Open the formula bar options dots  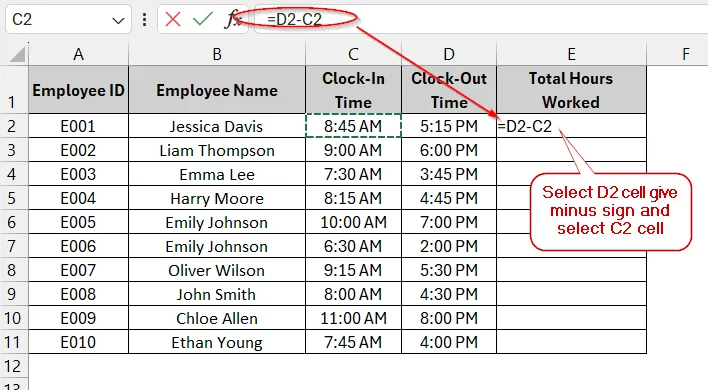click(x=144, y=19)
